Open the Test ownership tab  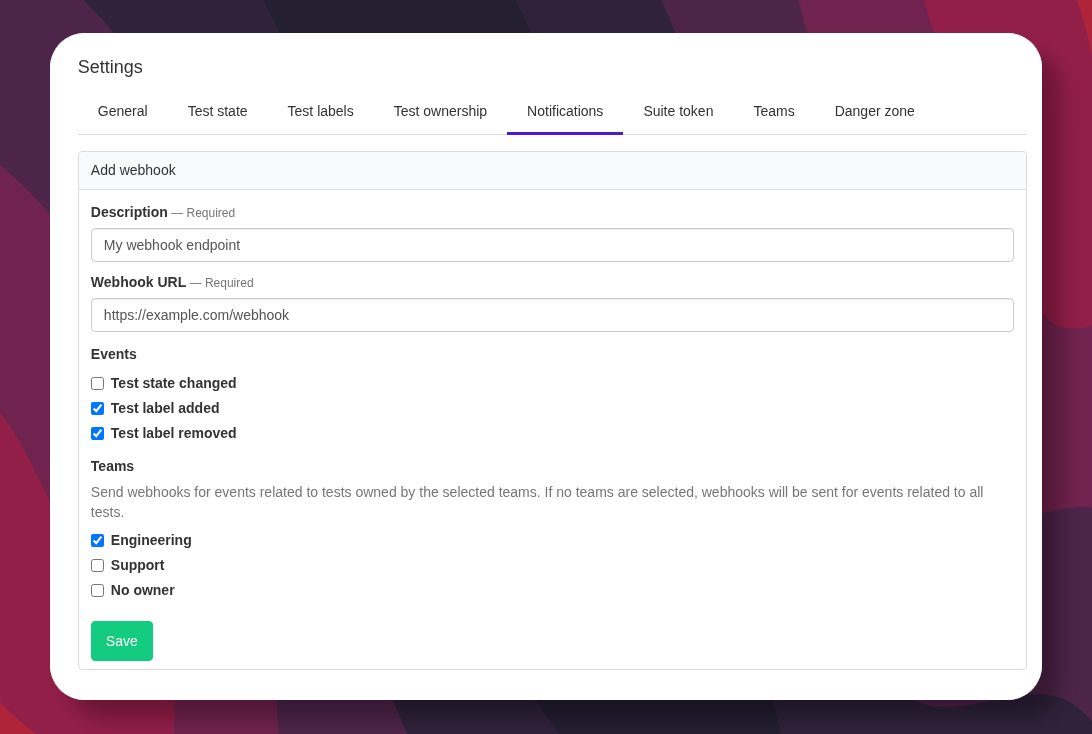tap(440, 111)
